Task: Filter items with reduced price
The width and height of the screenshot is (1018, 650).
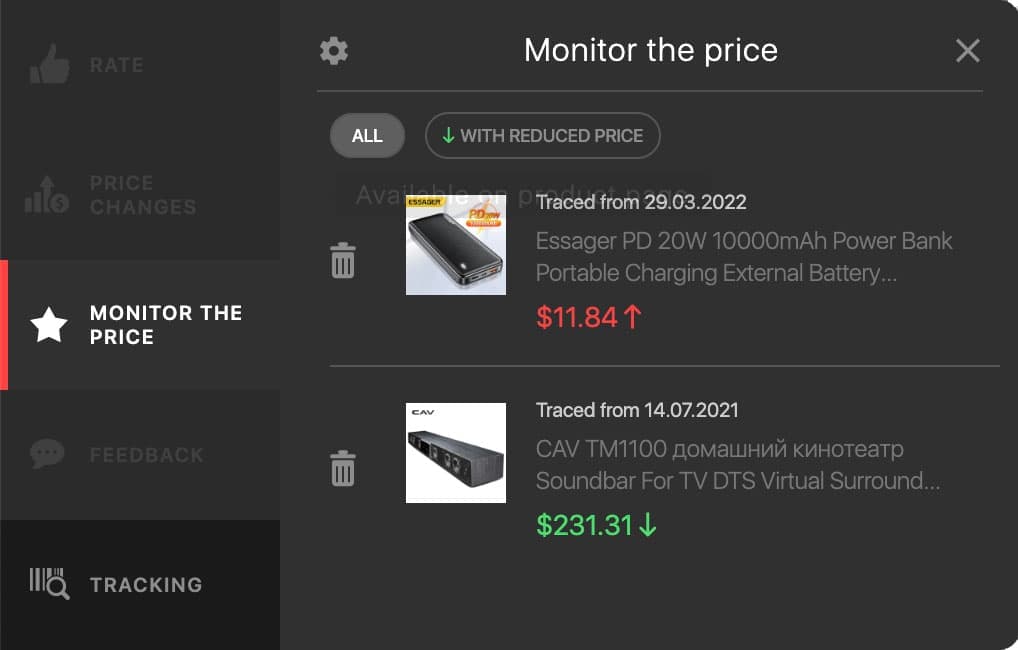Action: click(x=542, y=136)
